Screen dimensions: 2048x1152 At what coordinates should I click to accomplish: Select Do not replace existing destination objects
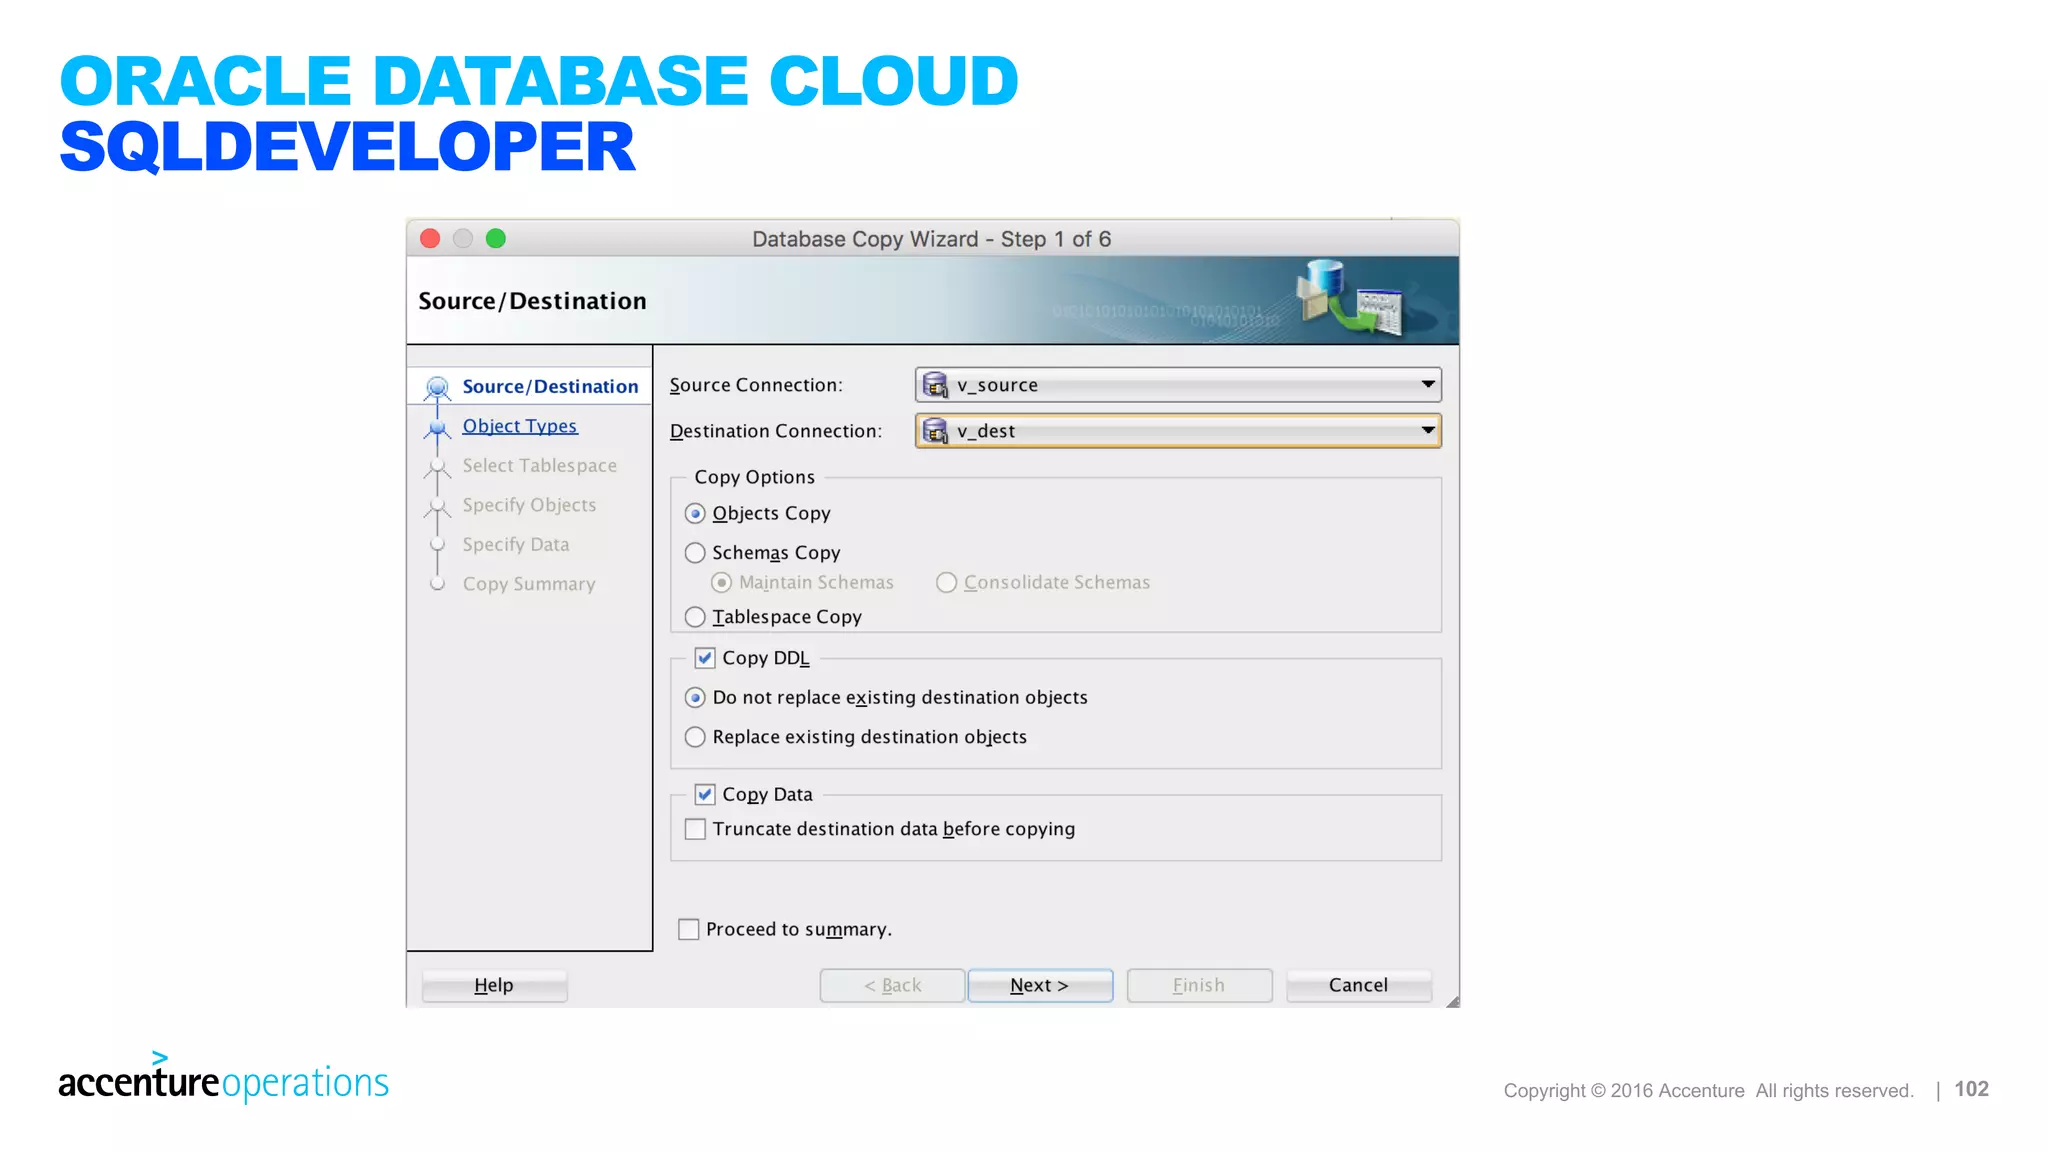tap(695, 698)
